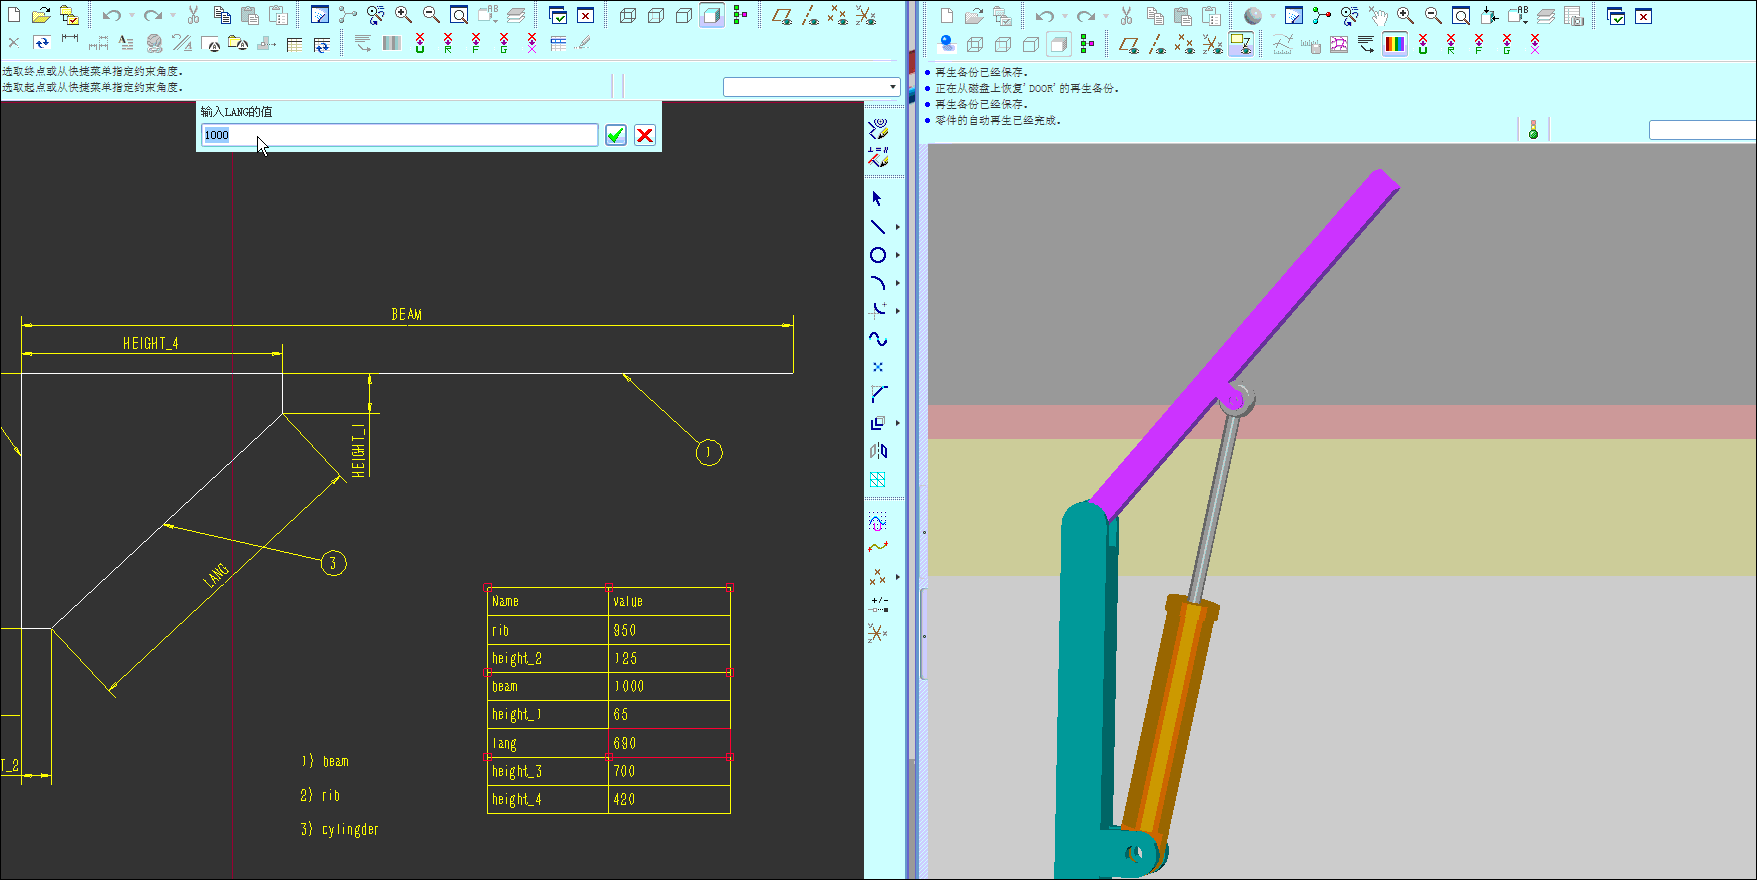This screenshot has width=1757, height=880.
Task: Select the Line sketch tool
Action: pyautogui.click(x=877, y=227)
